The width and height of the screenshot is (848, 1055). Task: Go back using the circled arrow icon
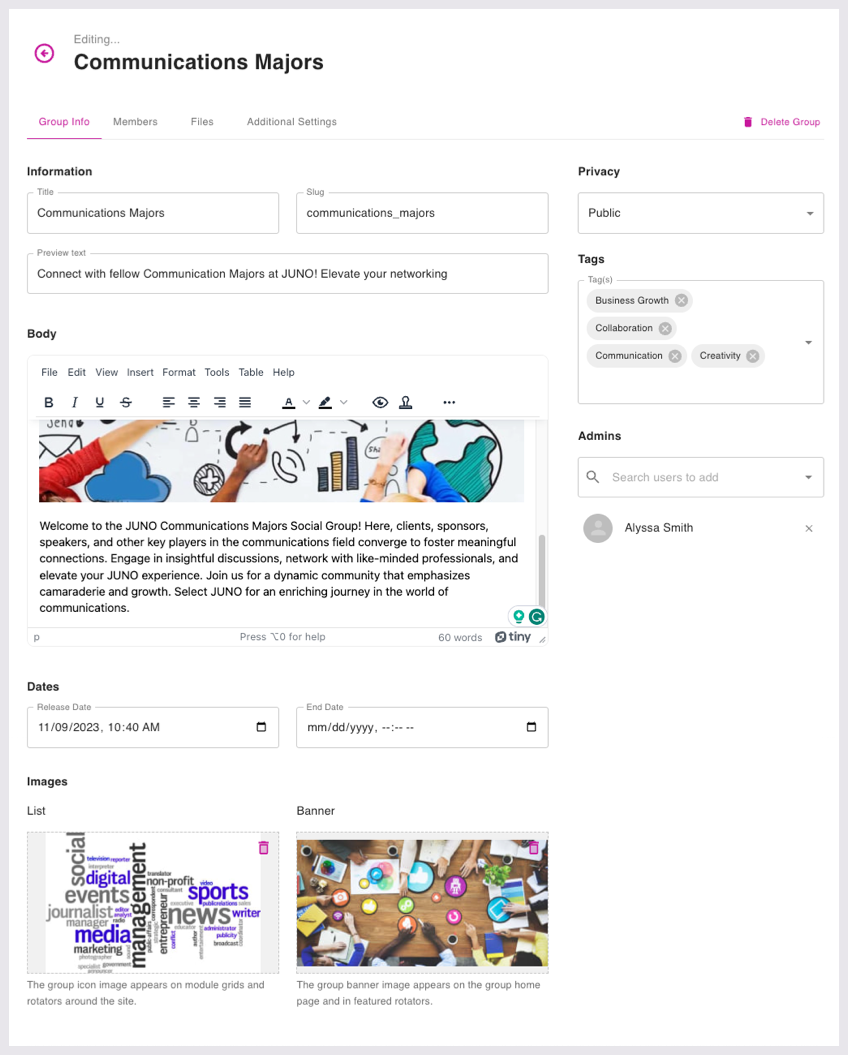(44, 53)
